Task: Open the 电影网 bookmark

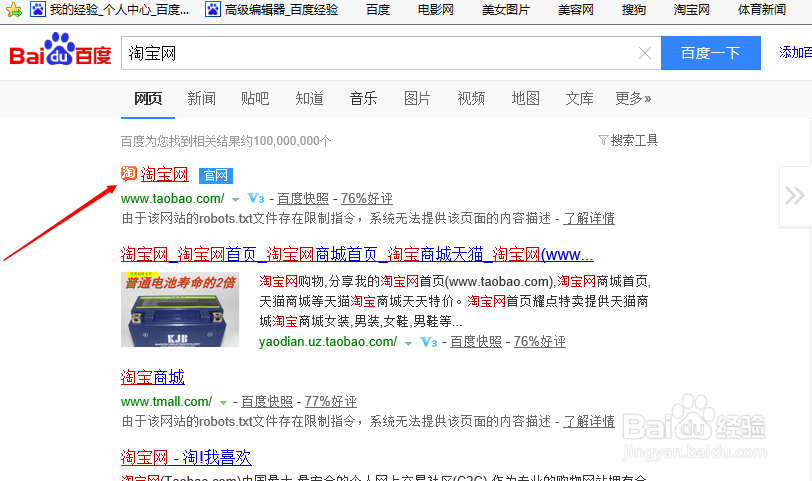Action: 436,9
